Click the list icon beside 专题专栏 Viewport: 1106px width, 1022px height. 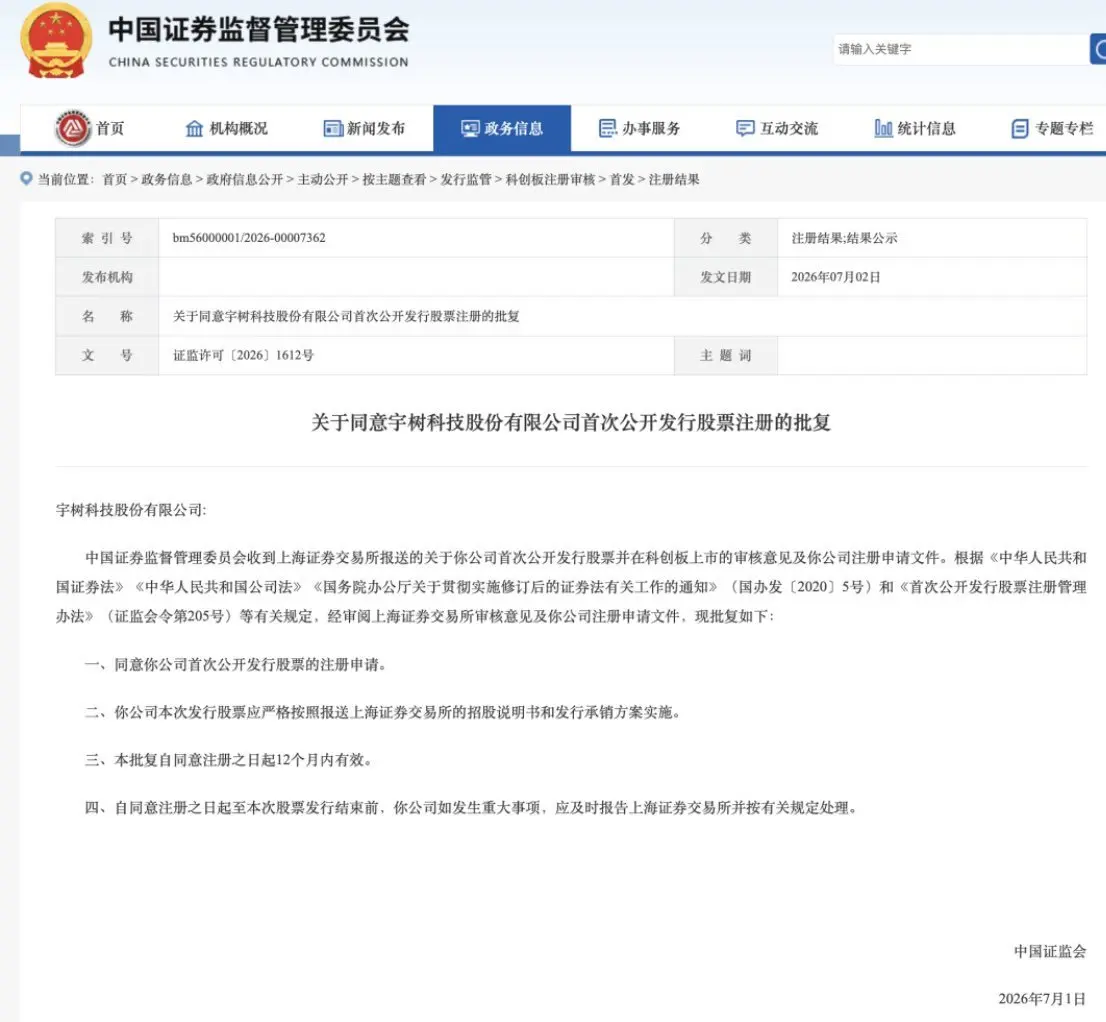[1020, 128]
